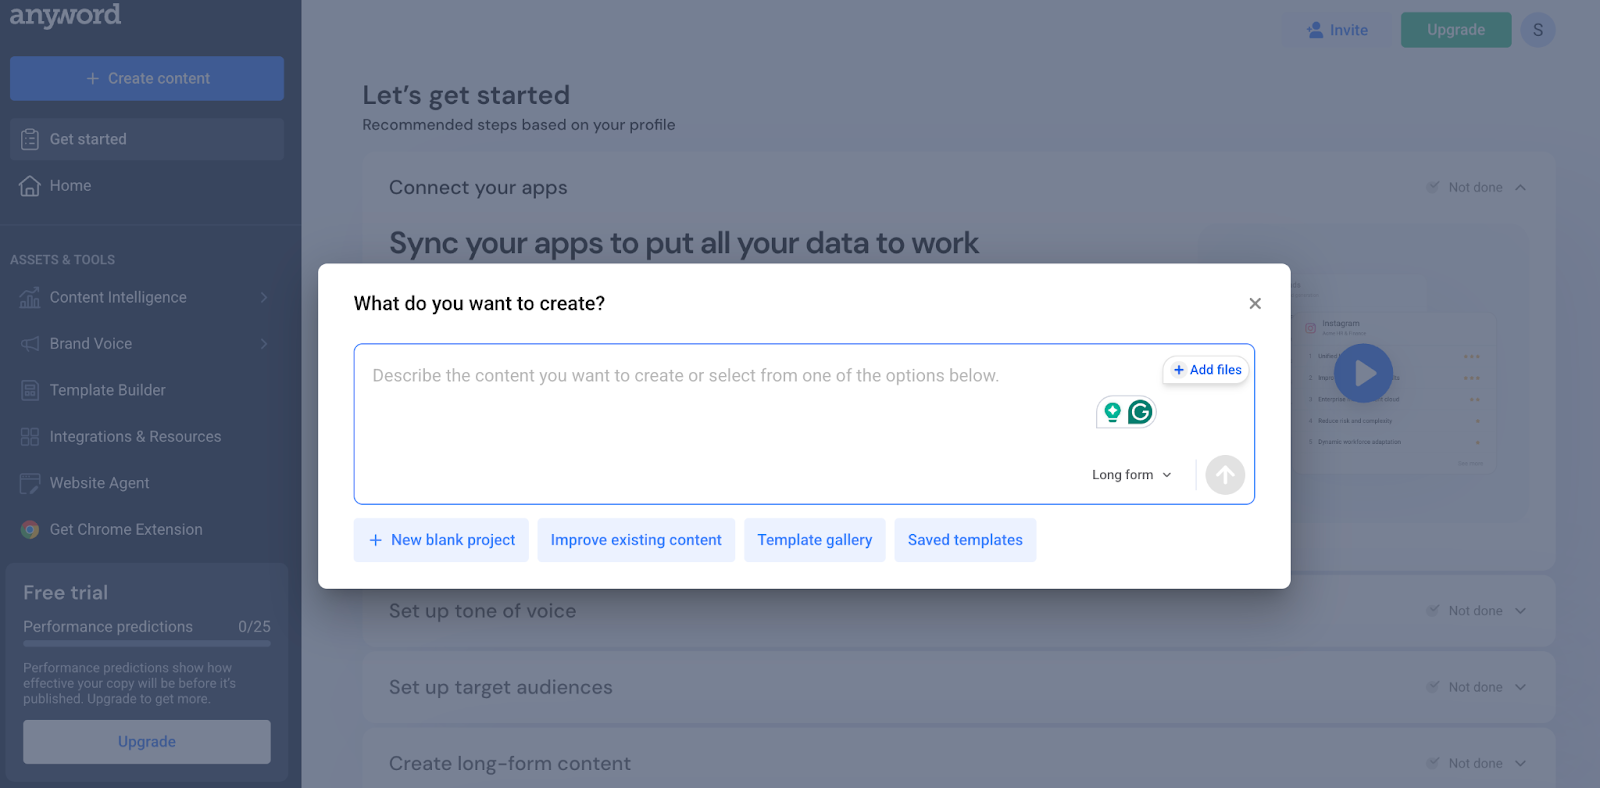Image resolution: width=1600 pixels, height=788 pixels.
Task: Expand the Content Intelligence submenu chevron
Action: pyautogui.click(x=264, y=297)
